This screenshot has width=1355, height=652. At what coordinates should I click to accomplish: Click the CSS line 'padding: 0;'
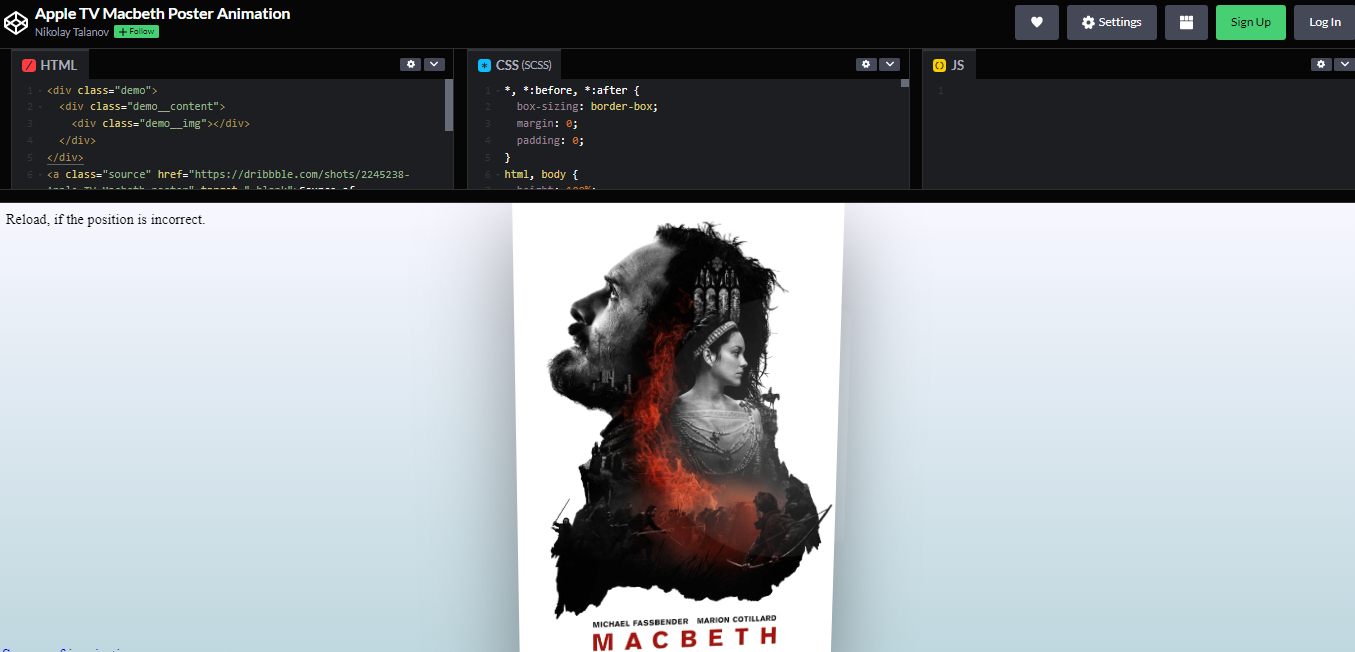tap(550, 141)
